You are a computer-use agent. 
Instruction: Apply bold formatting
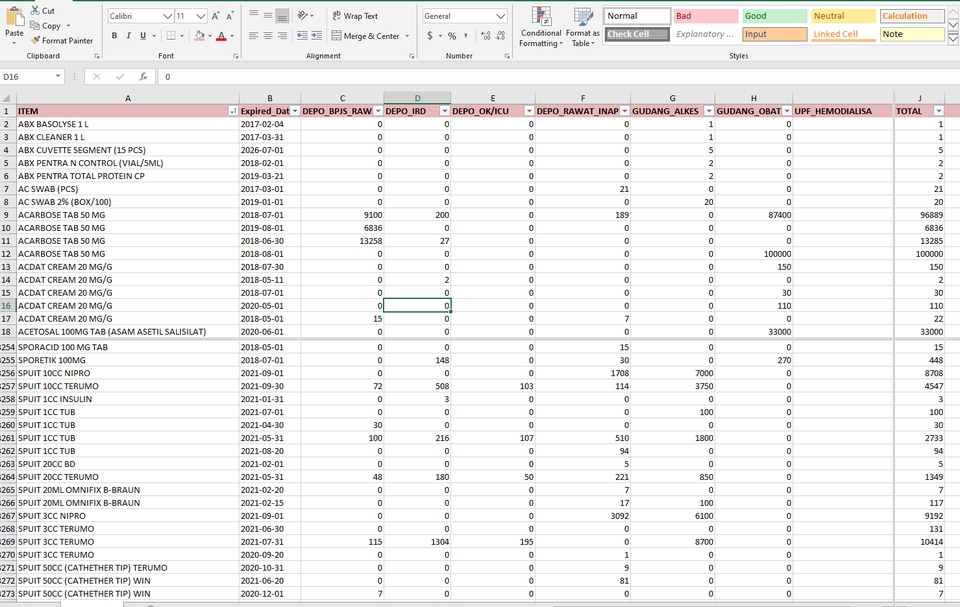pyautogui.click(x=114, y=36)
